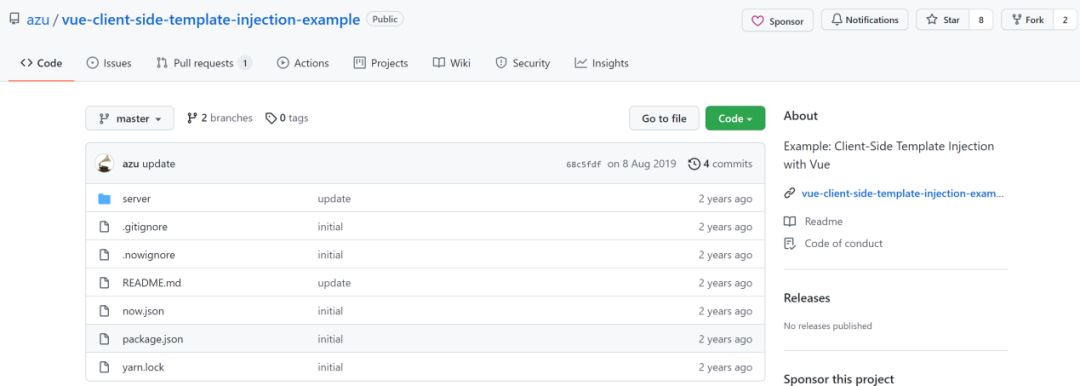
Task: Open the master branch dropdown
Action: click(129, 119)
